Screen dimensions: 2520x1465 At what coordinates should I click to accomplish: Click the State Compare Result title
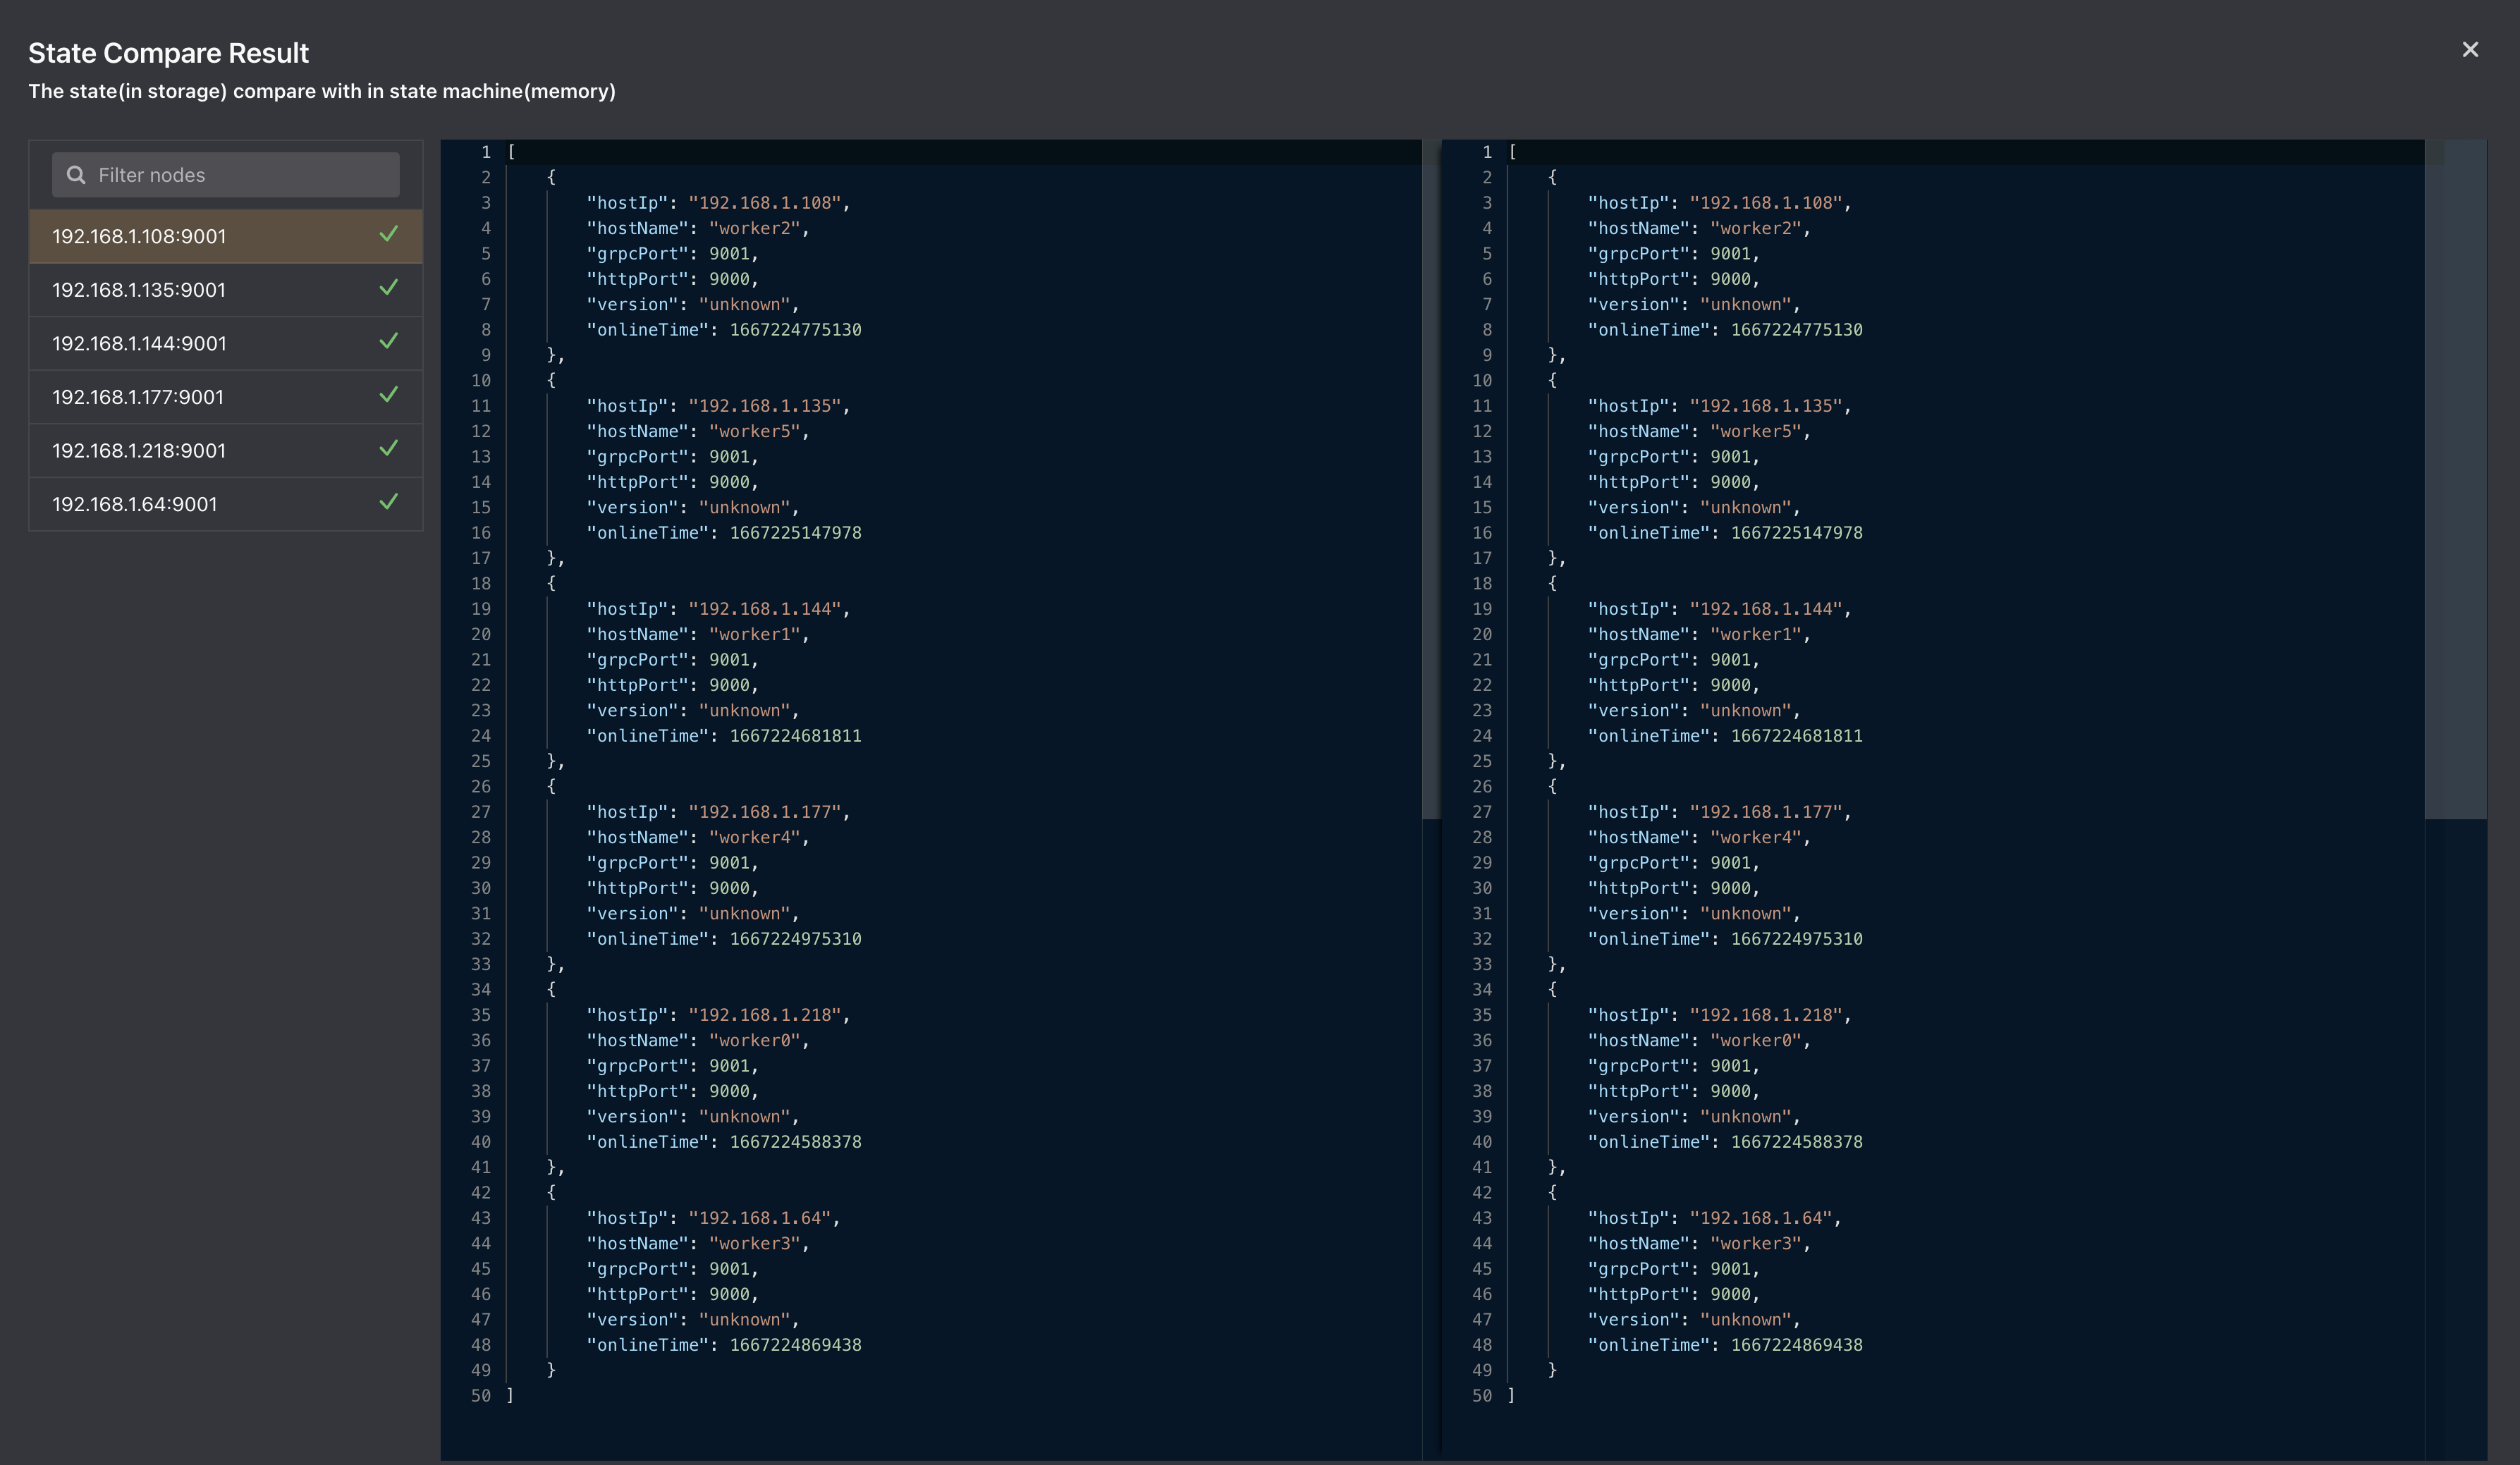coord(168,52)
